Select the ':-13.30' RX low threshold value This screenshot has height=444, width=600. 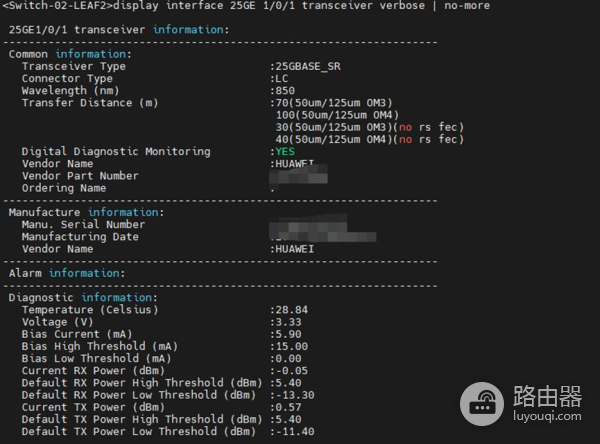click(292, 395)
